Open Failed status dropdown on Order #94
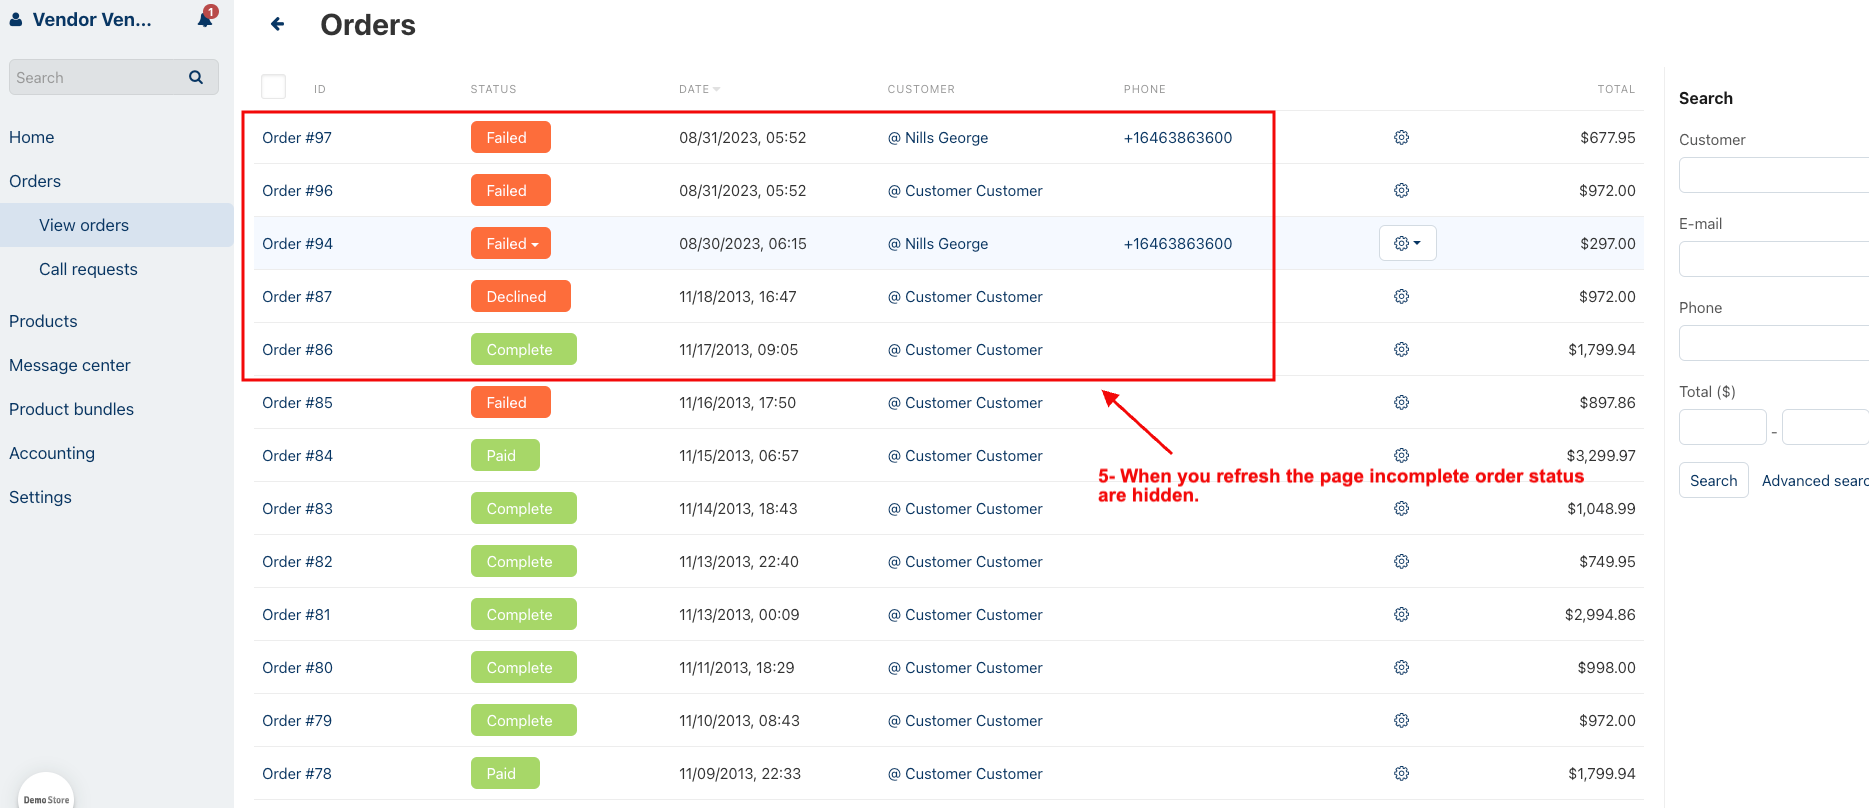 [x=511, y=243]
